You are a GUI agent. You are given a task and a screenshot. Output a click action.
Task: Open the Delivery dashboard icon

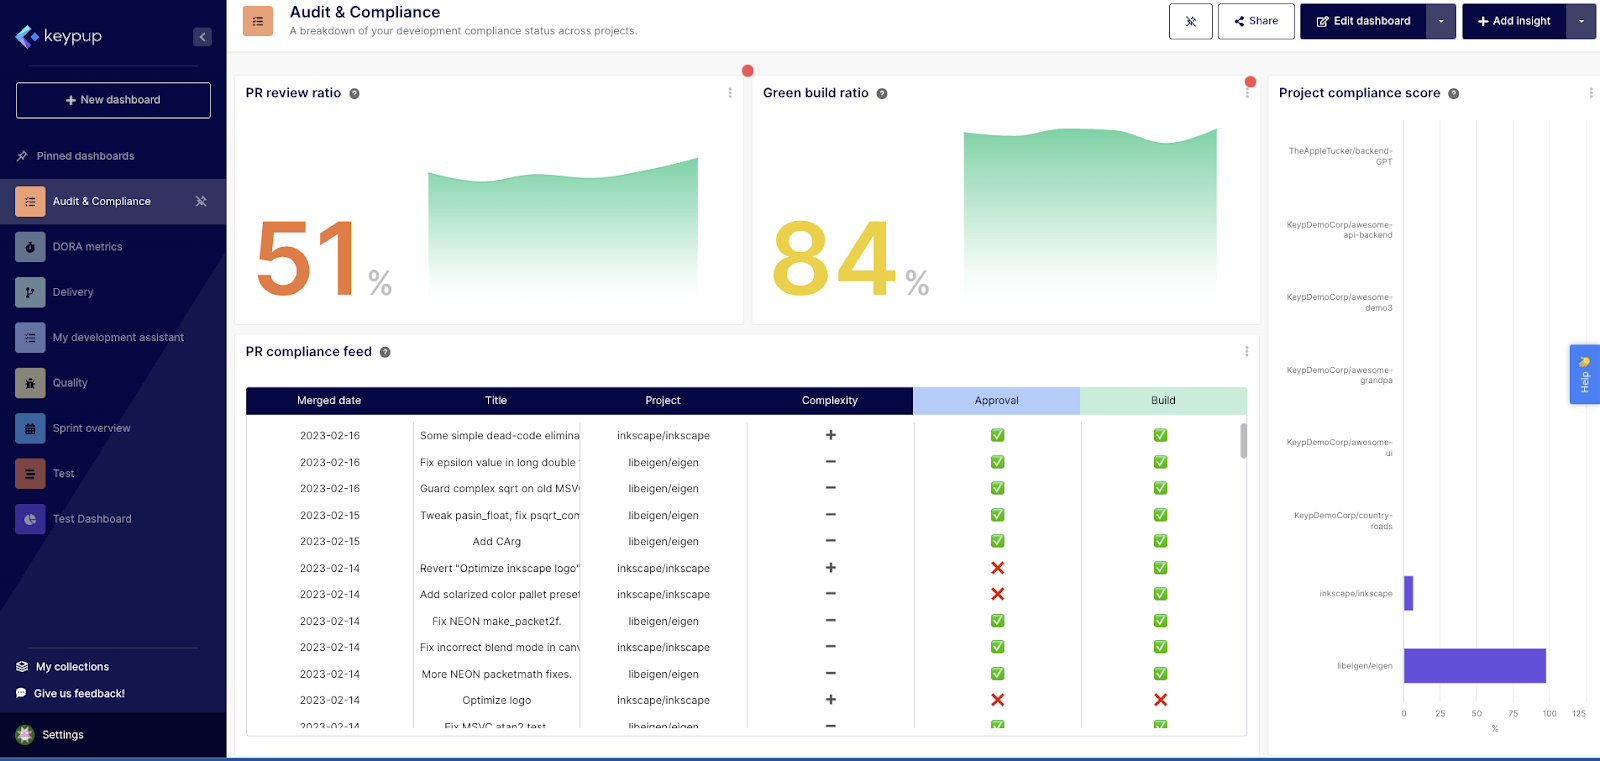tap(30, 292)
